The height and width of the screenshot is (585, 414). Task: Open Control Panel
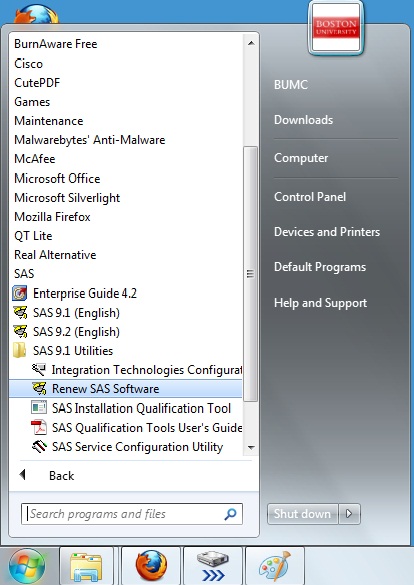click(310, 197)
